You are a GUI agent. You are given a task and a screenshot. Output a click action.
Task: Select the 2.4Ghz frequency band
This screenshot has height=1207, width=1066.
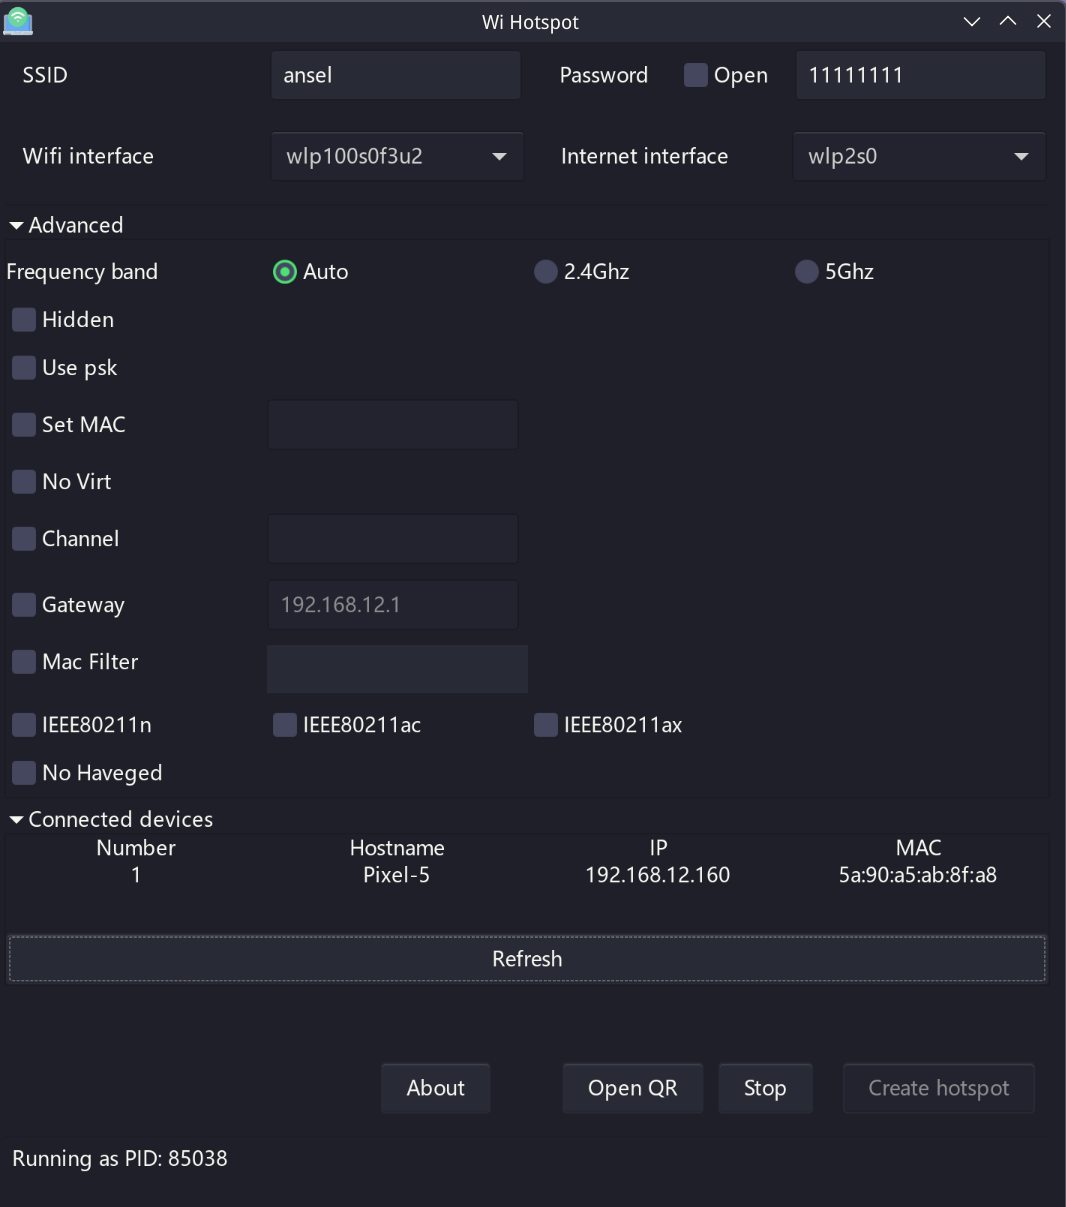pos(545,272)
